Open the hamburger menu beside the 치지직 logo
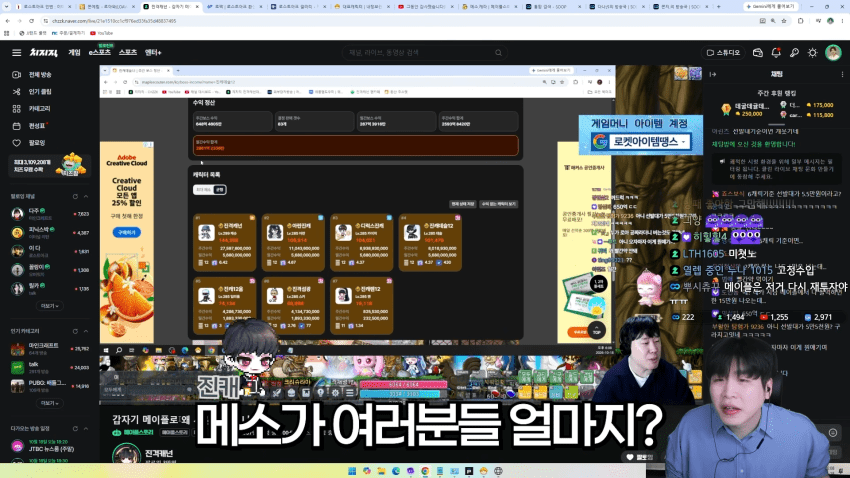 point(17,53)
